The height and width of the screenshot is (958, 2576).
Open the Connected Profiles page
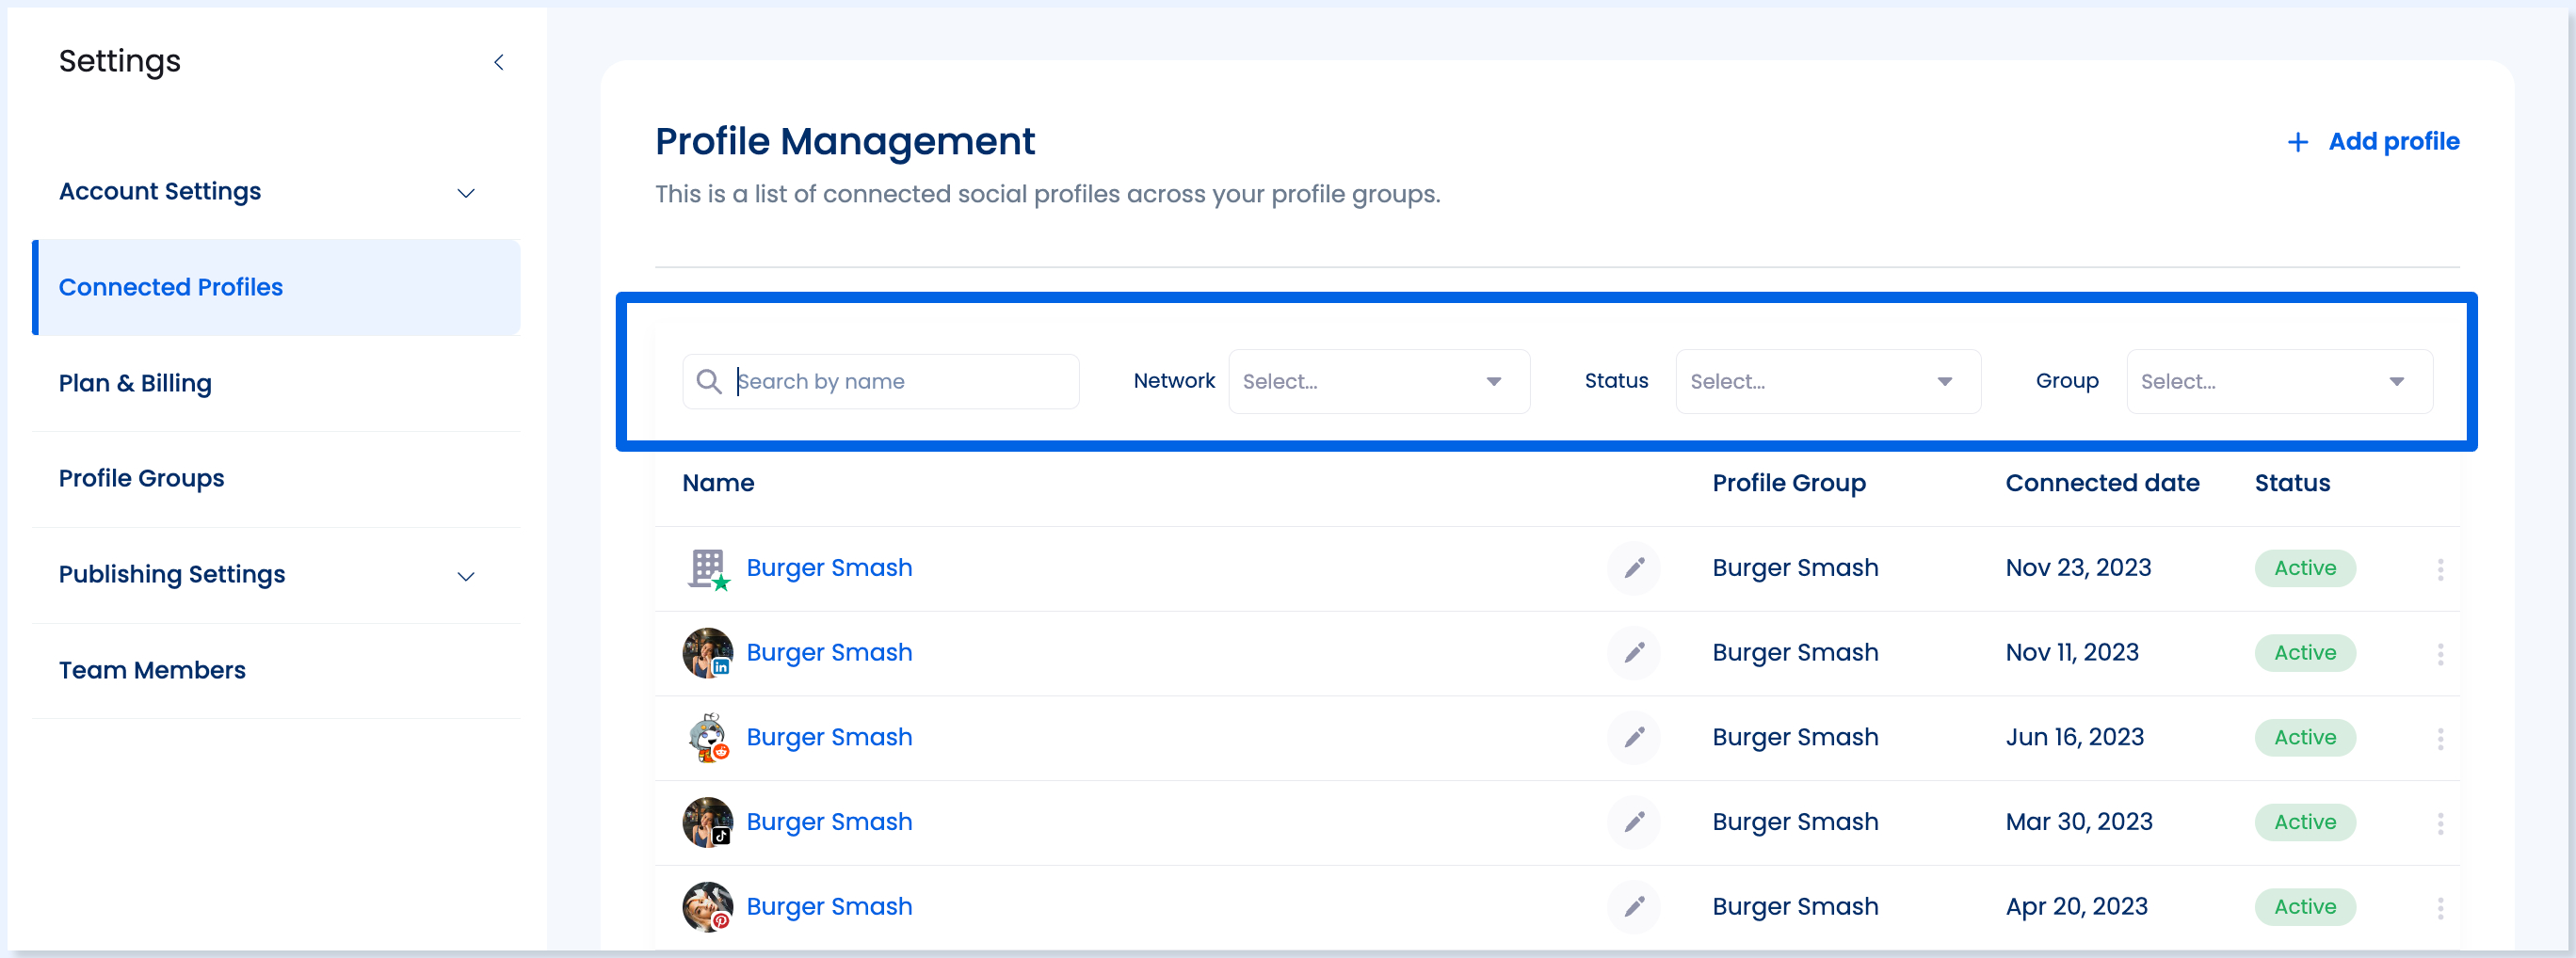tap(277, 287)
